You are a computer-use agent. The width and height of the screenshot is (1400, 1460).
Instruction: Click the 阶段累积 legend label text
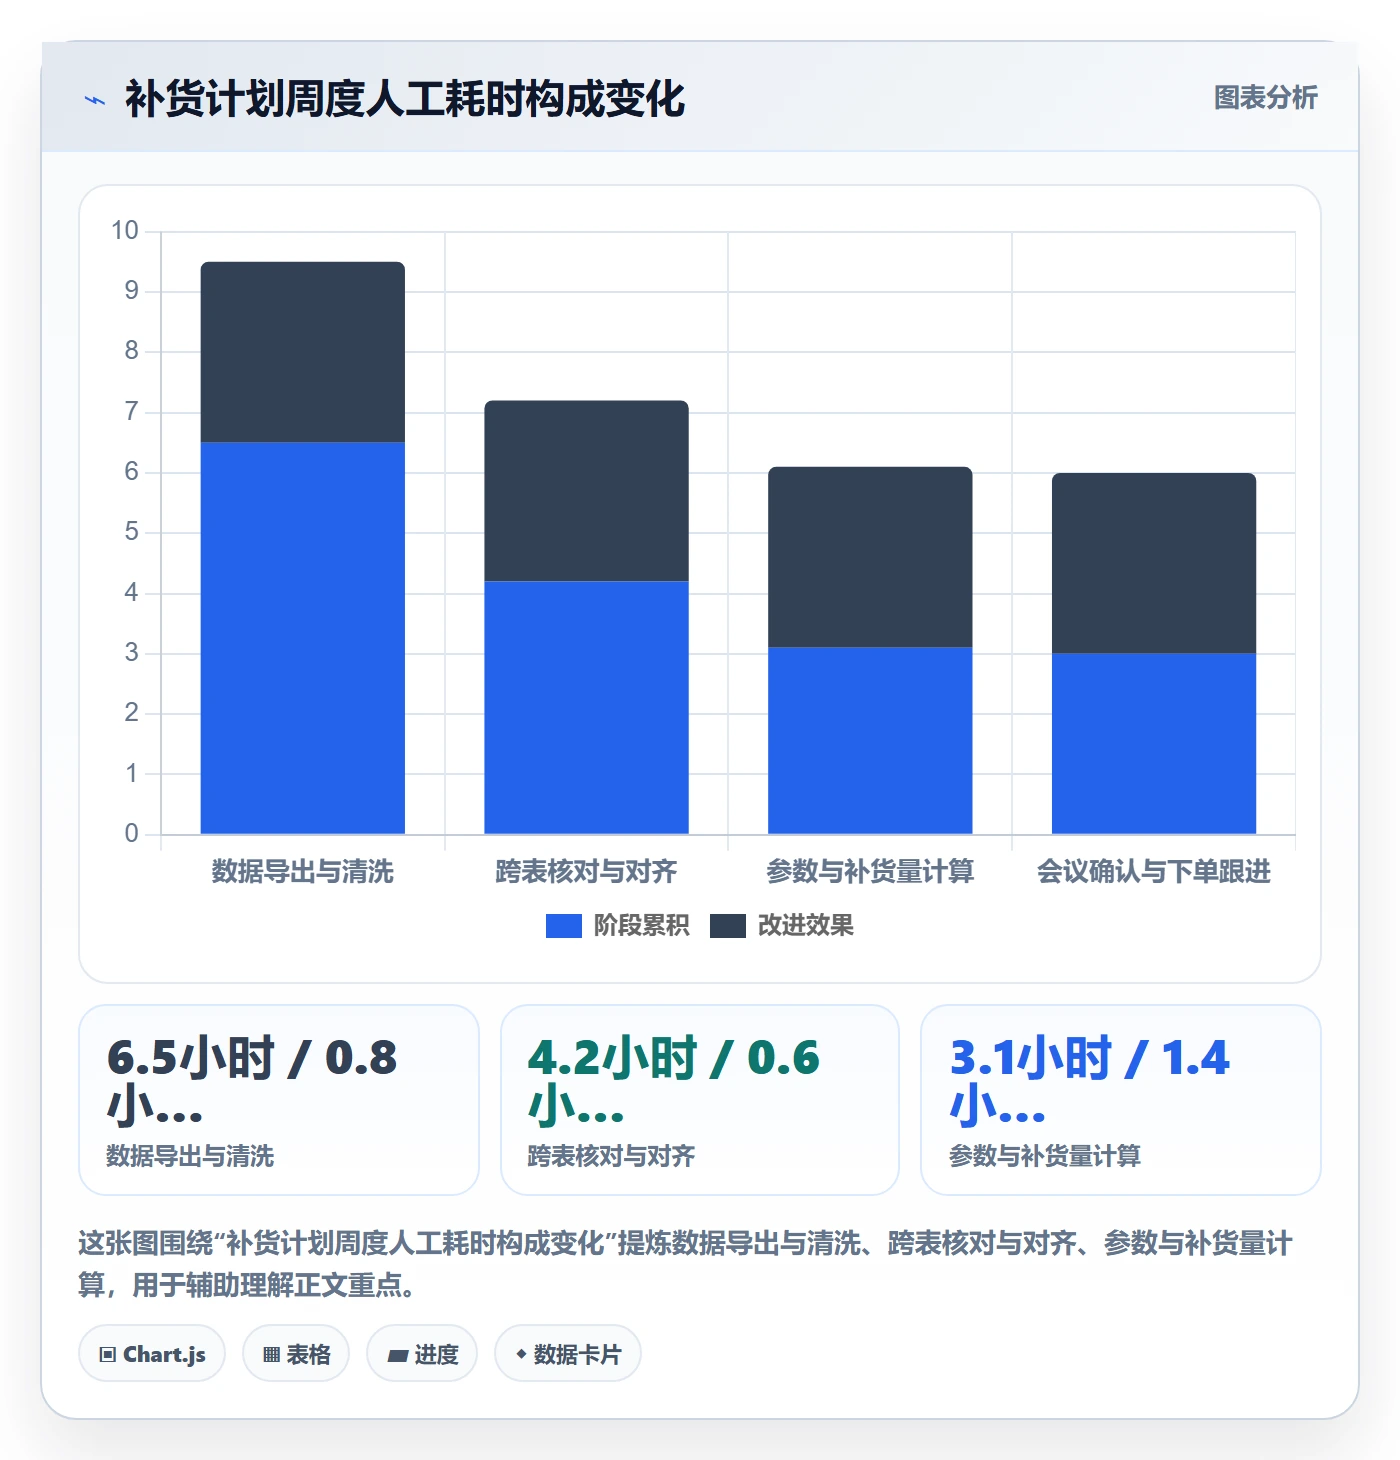(x=641, y=926)
